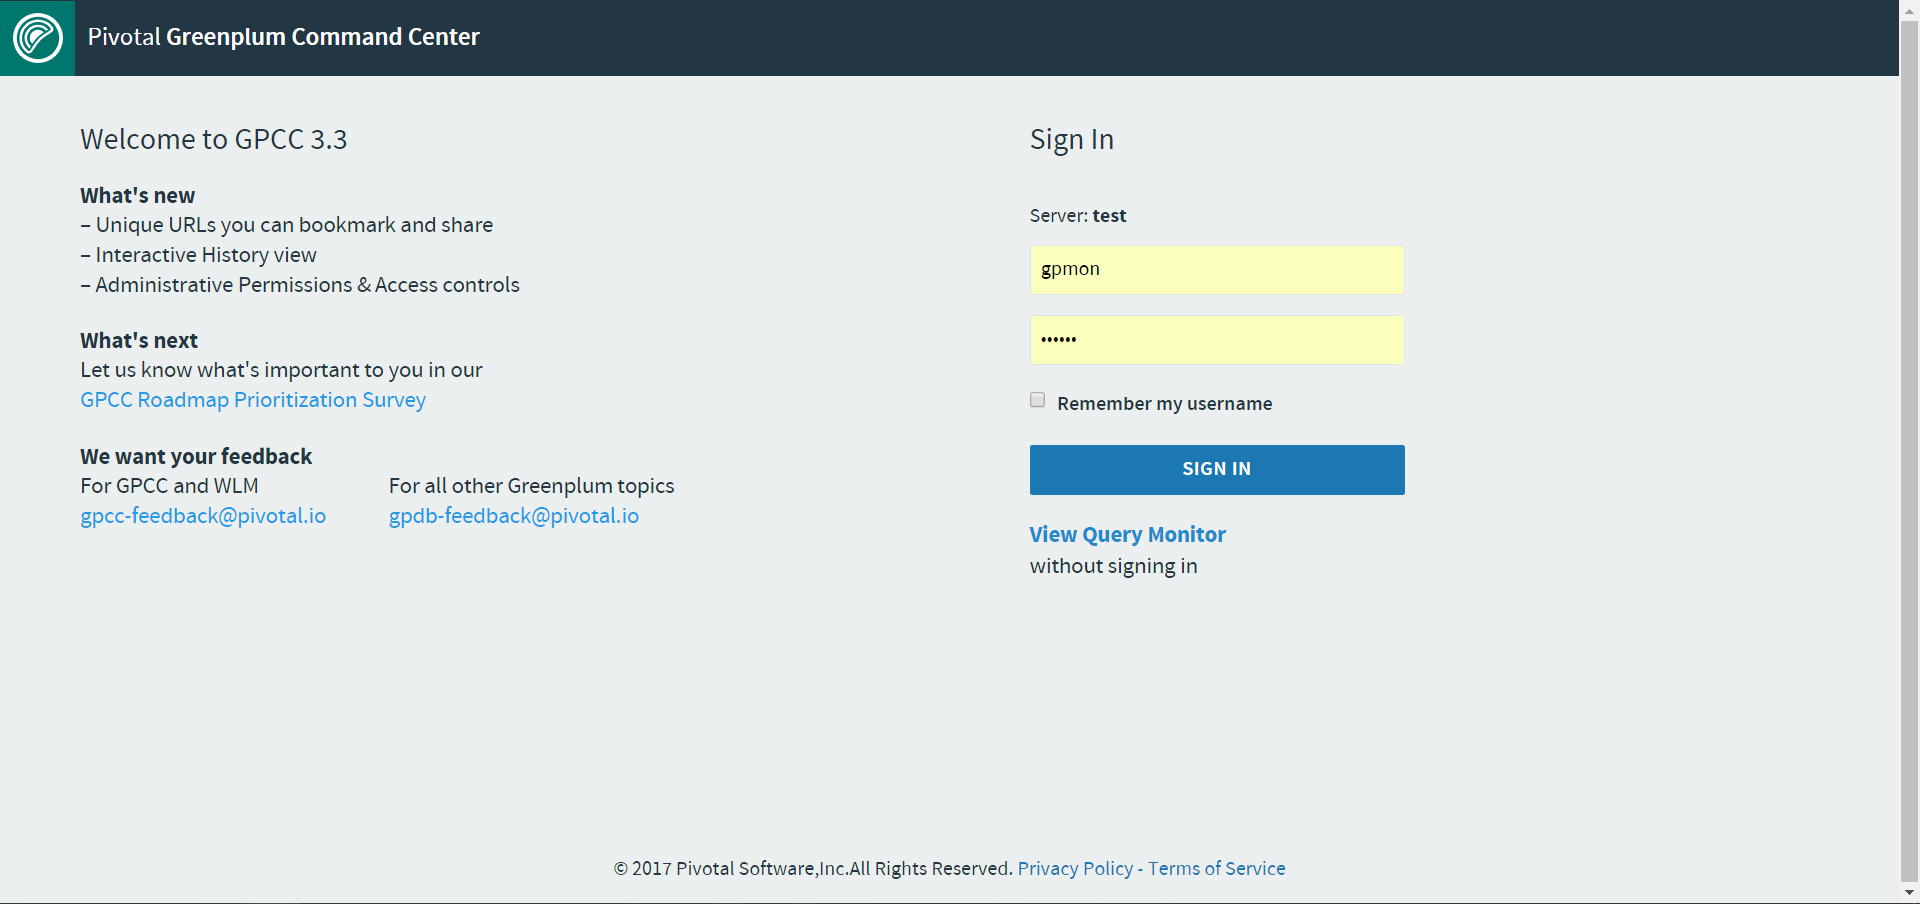Open the Privacy Policy link
This screenshot has height=904, width=1920.
click(x=1075, y=869)
